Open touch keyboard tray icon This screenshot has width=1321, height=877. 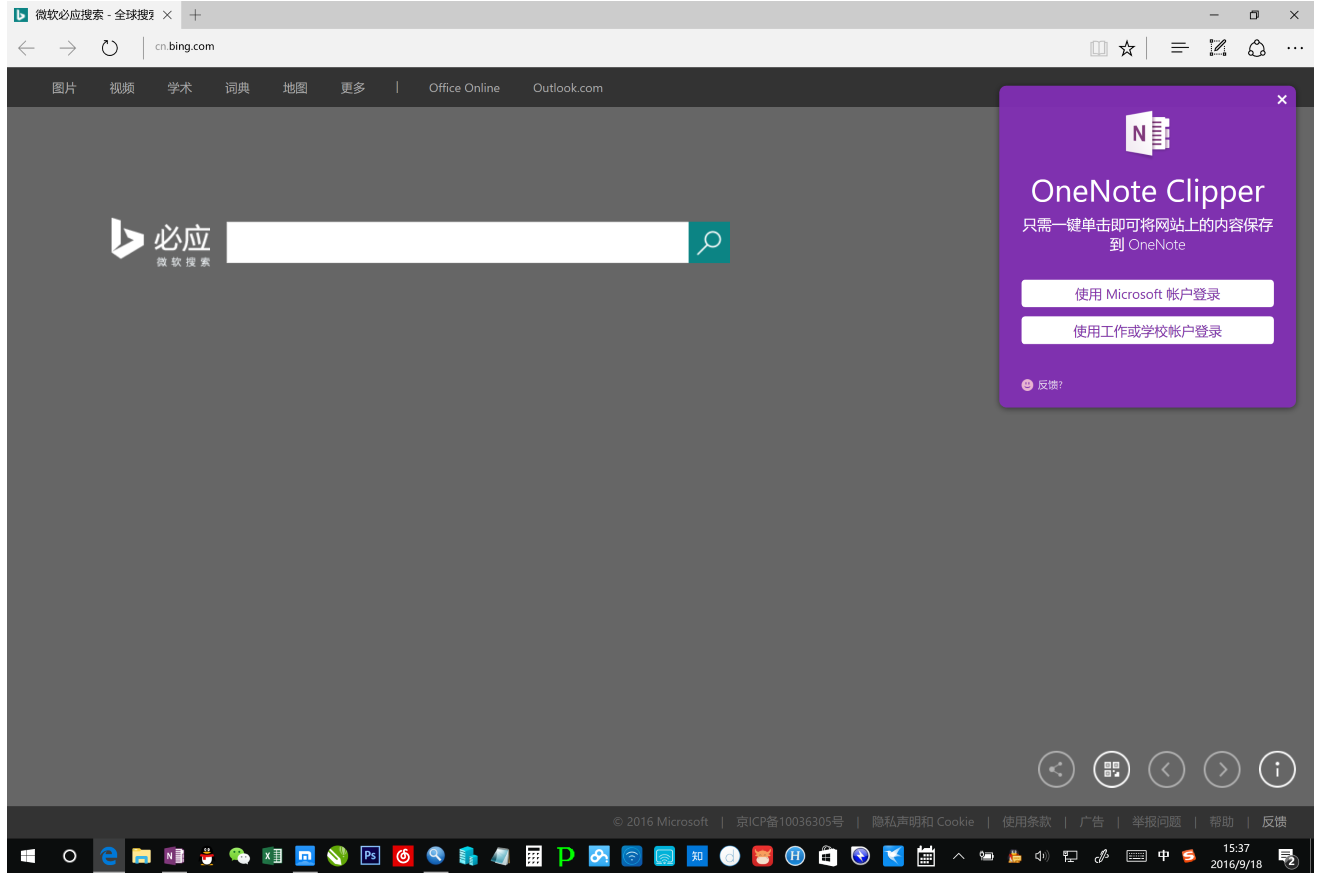click(1136, 856)
